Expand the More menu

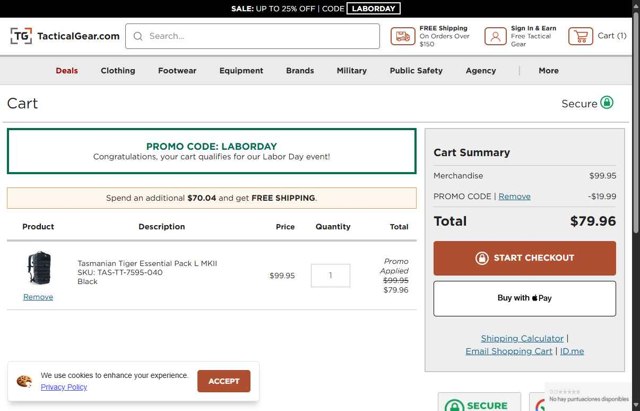point(549,71)
